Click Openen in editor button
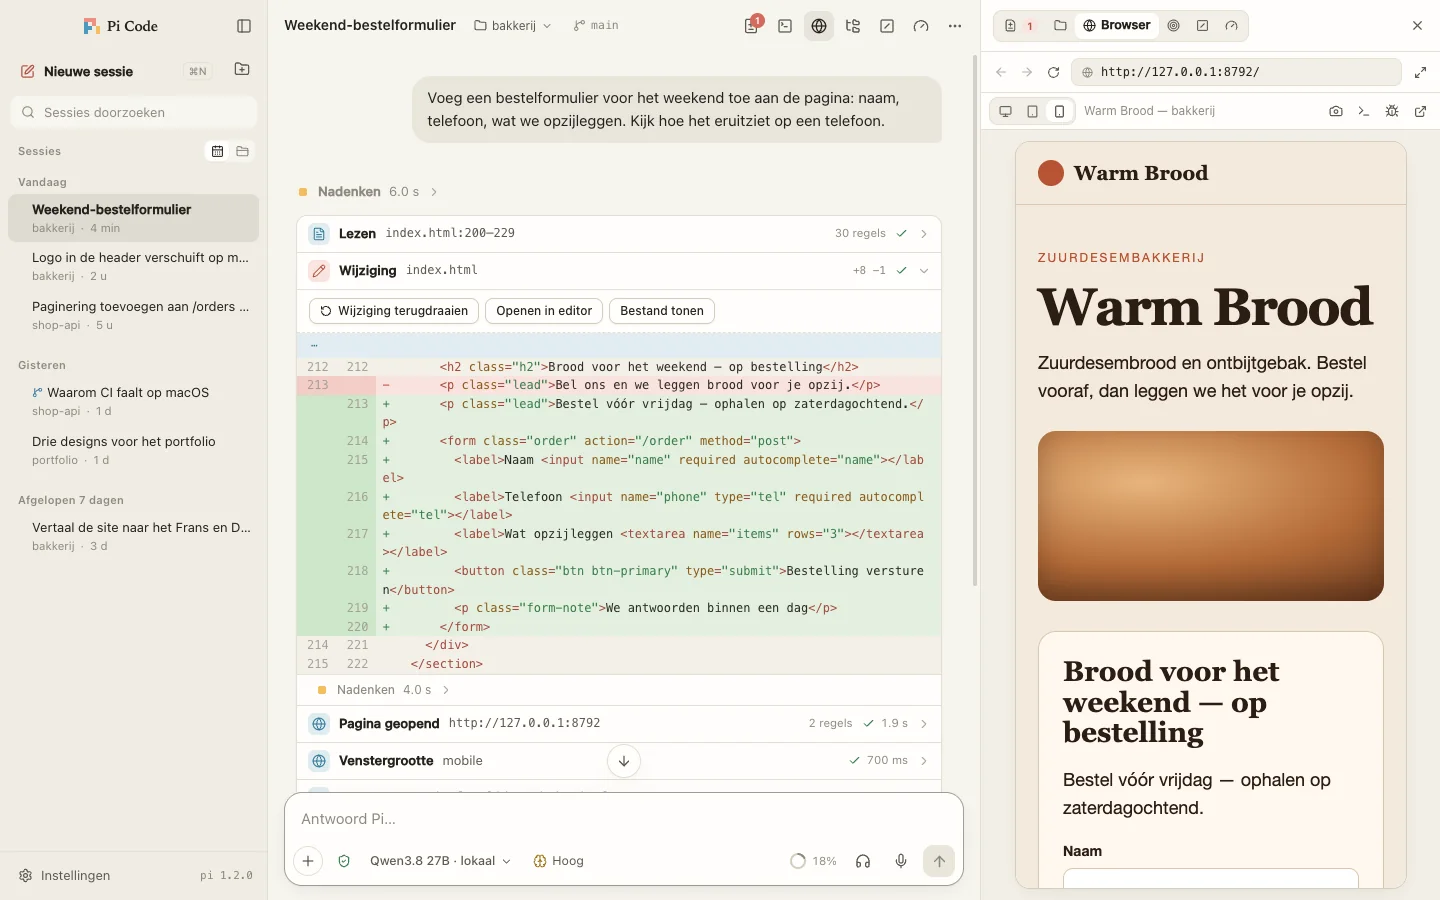Viewport: 1440px width, 900px height. (544, 311)
